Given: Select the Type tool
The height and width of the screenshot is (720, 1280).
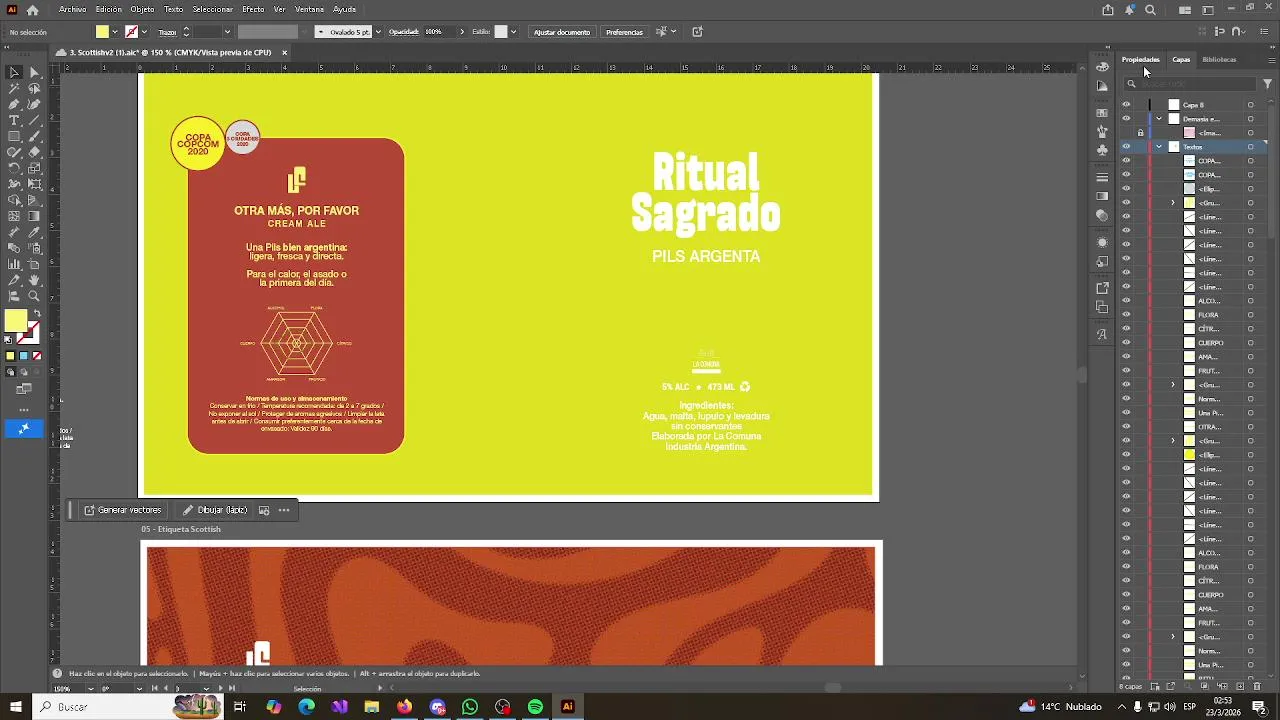Looking at the screenshot, I should (x=14, y=120).
